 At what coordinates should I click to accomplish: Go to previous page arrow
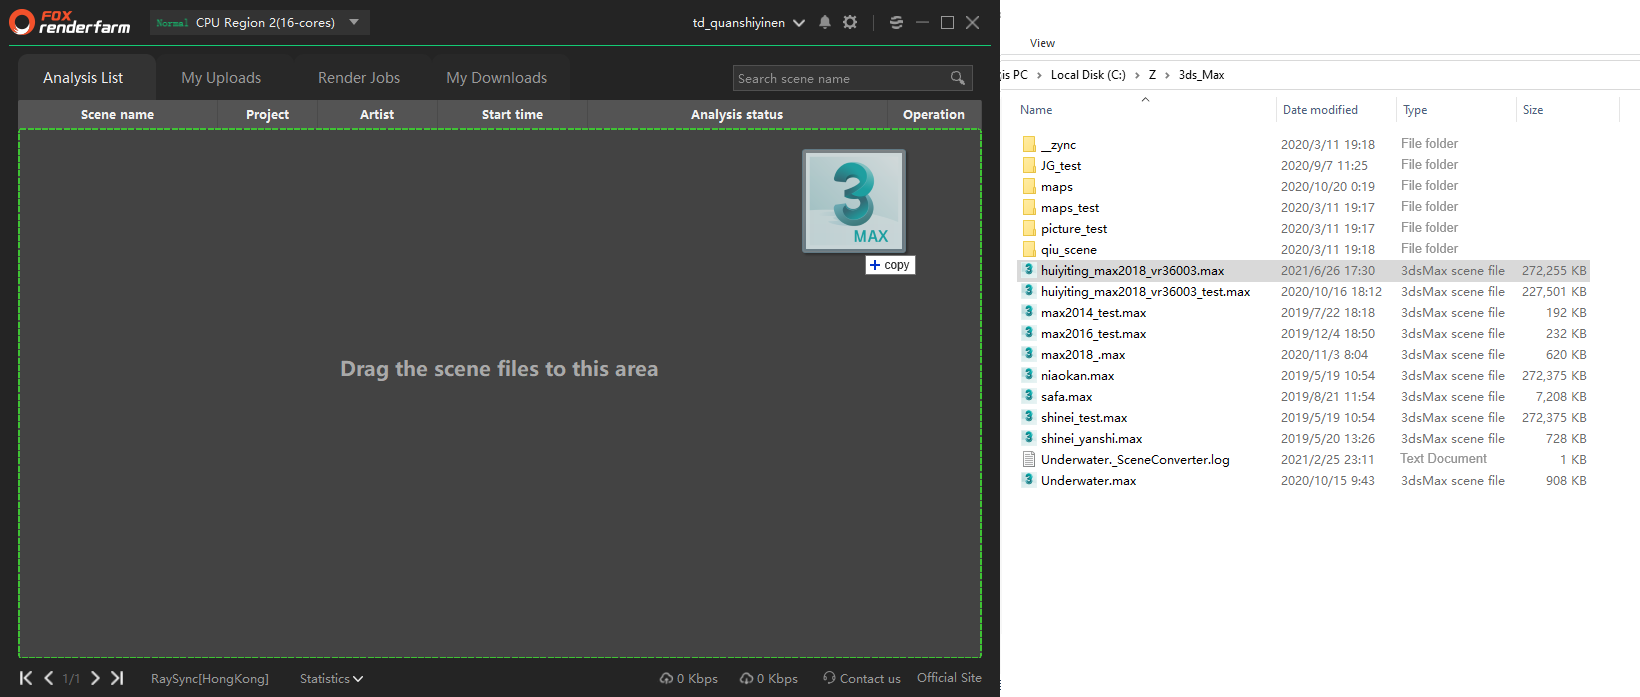click(48, 678)
